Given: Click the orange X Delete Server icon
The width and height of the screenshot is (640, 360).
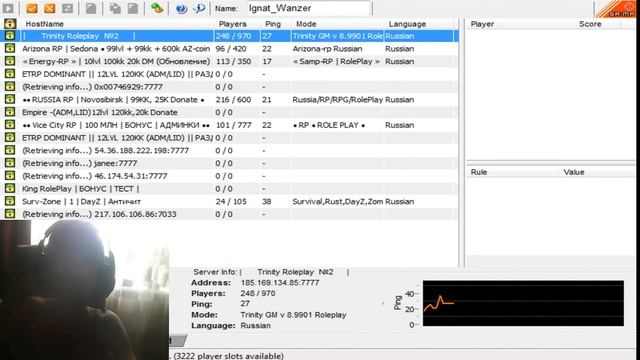Looking at the screenshot, I should coord(50,8).
